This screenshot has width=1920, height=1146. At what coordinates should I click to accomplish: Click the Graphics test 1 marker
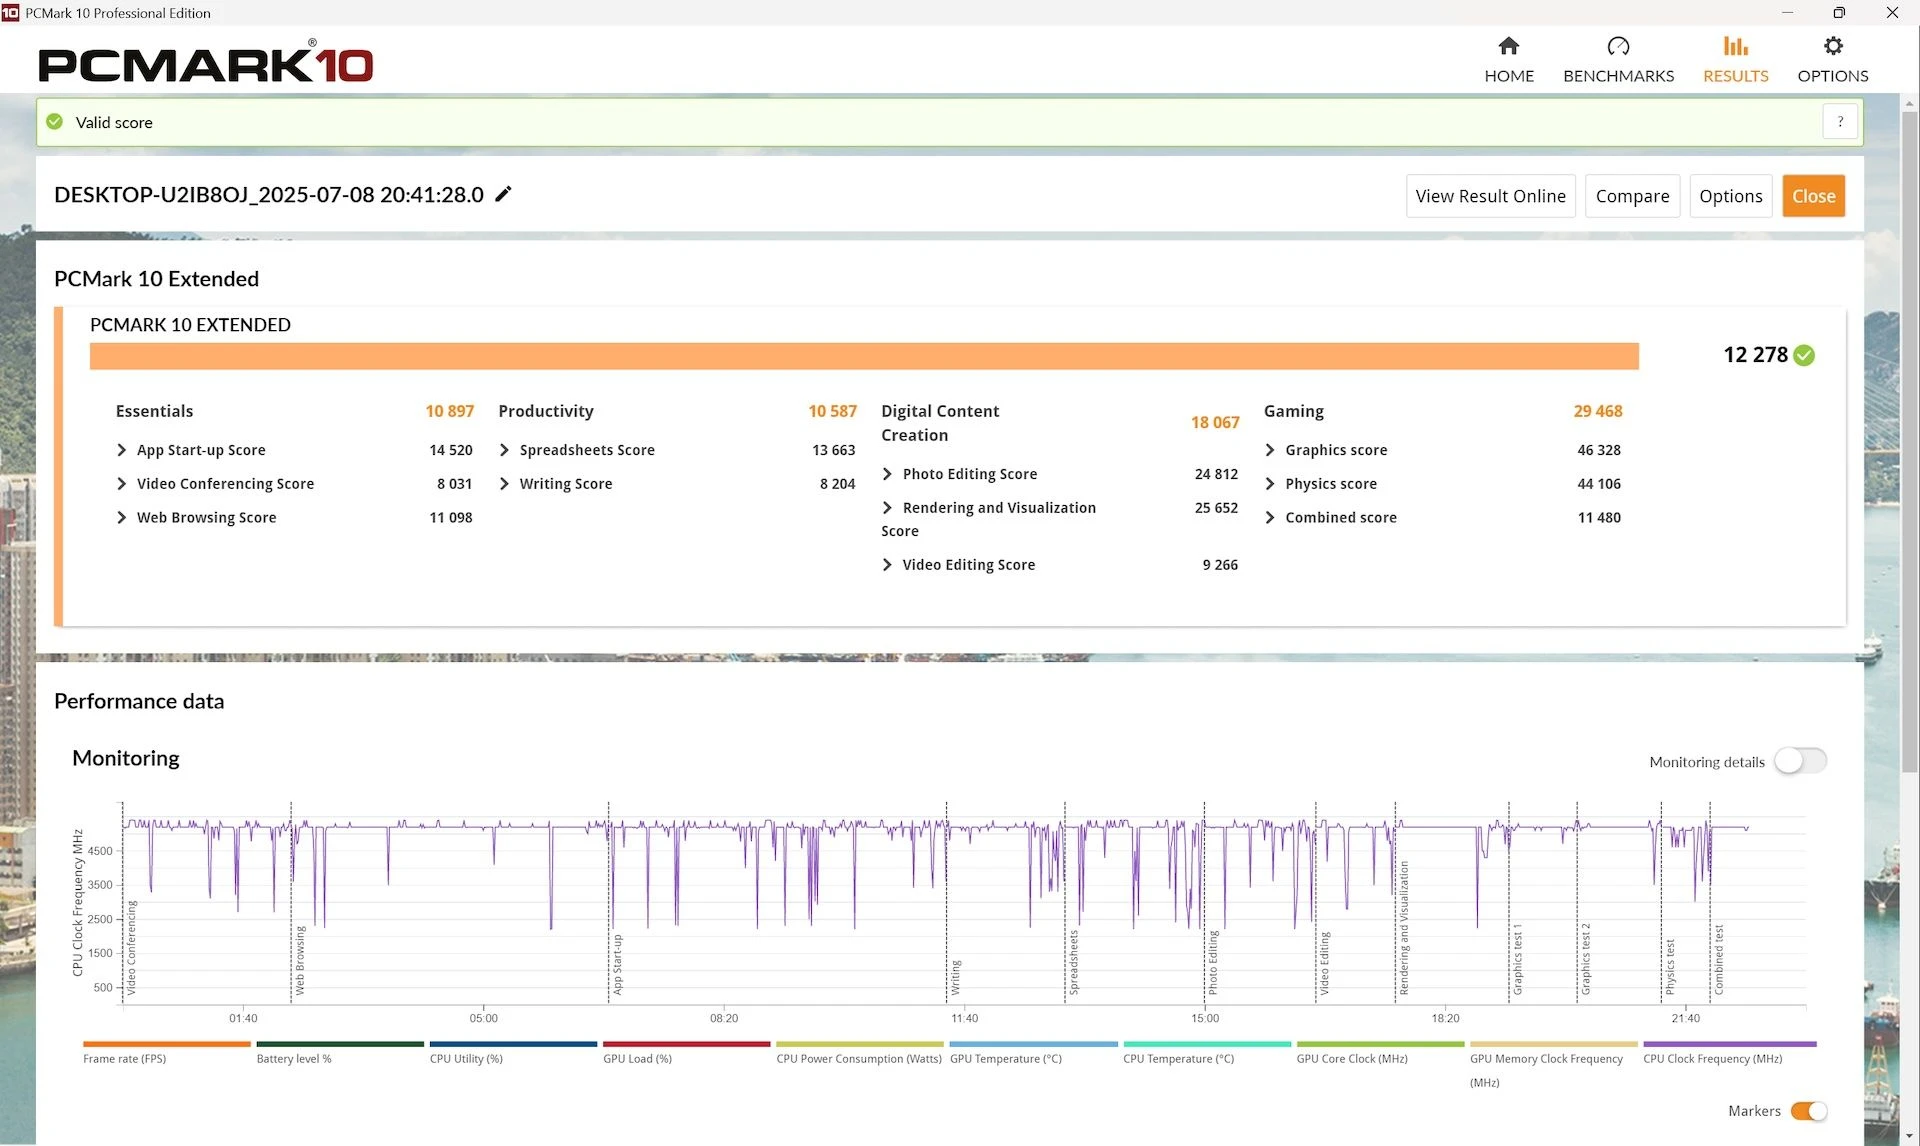point(1517,959)
